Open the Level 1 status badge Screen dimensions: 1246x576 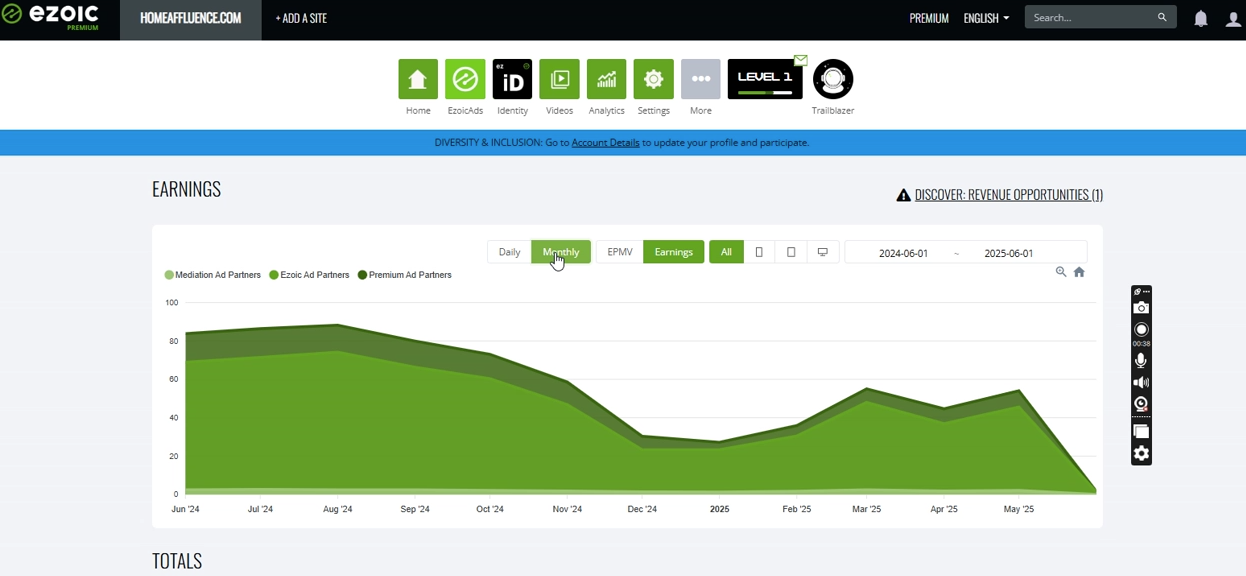point(765,79)
